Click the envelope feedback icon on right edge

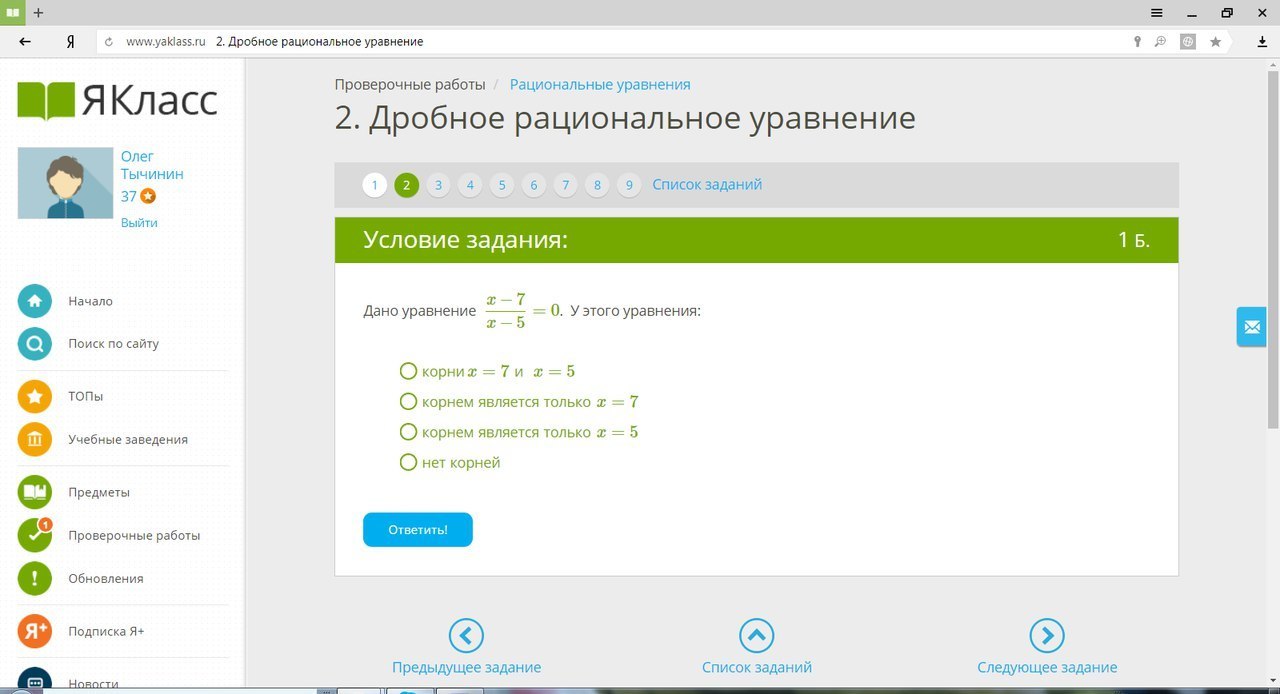pos(1251,327)
